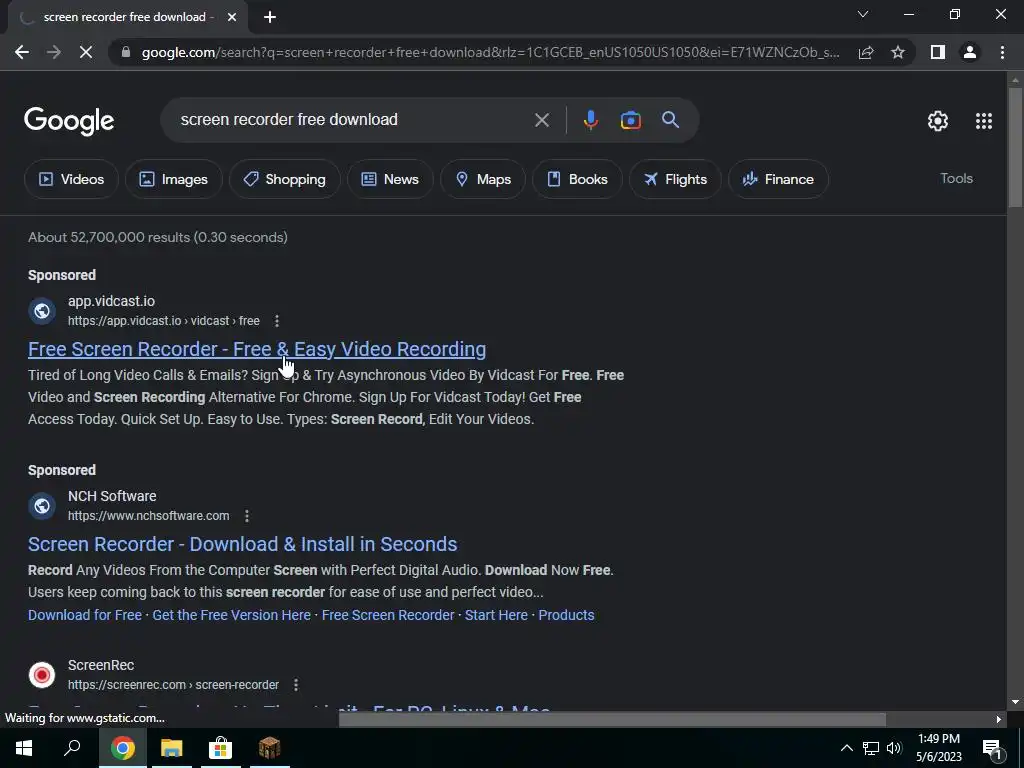Screen dimensions: 1024x768
Task: Click the vertical page scrollbar thumb
Action: (1015, 147)
